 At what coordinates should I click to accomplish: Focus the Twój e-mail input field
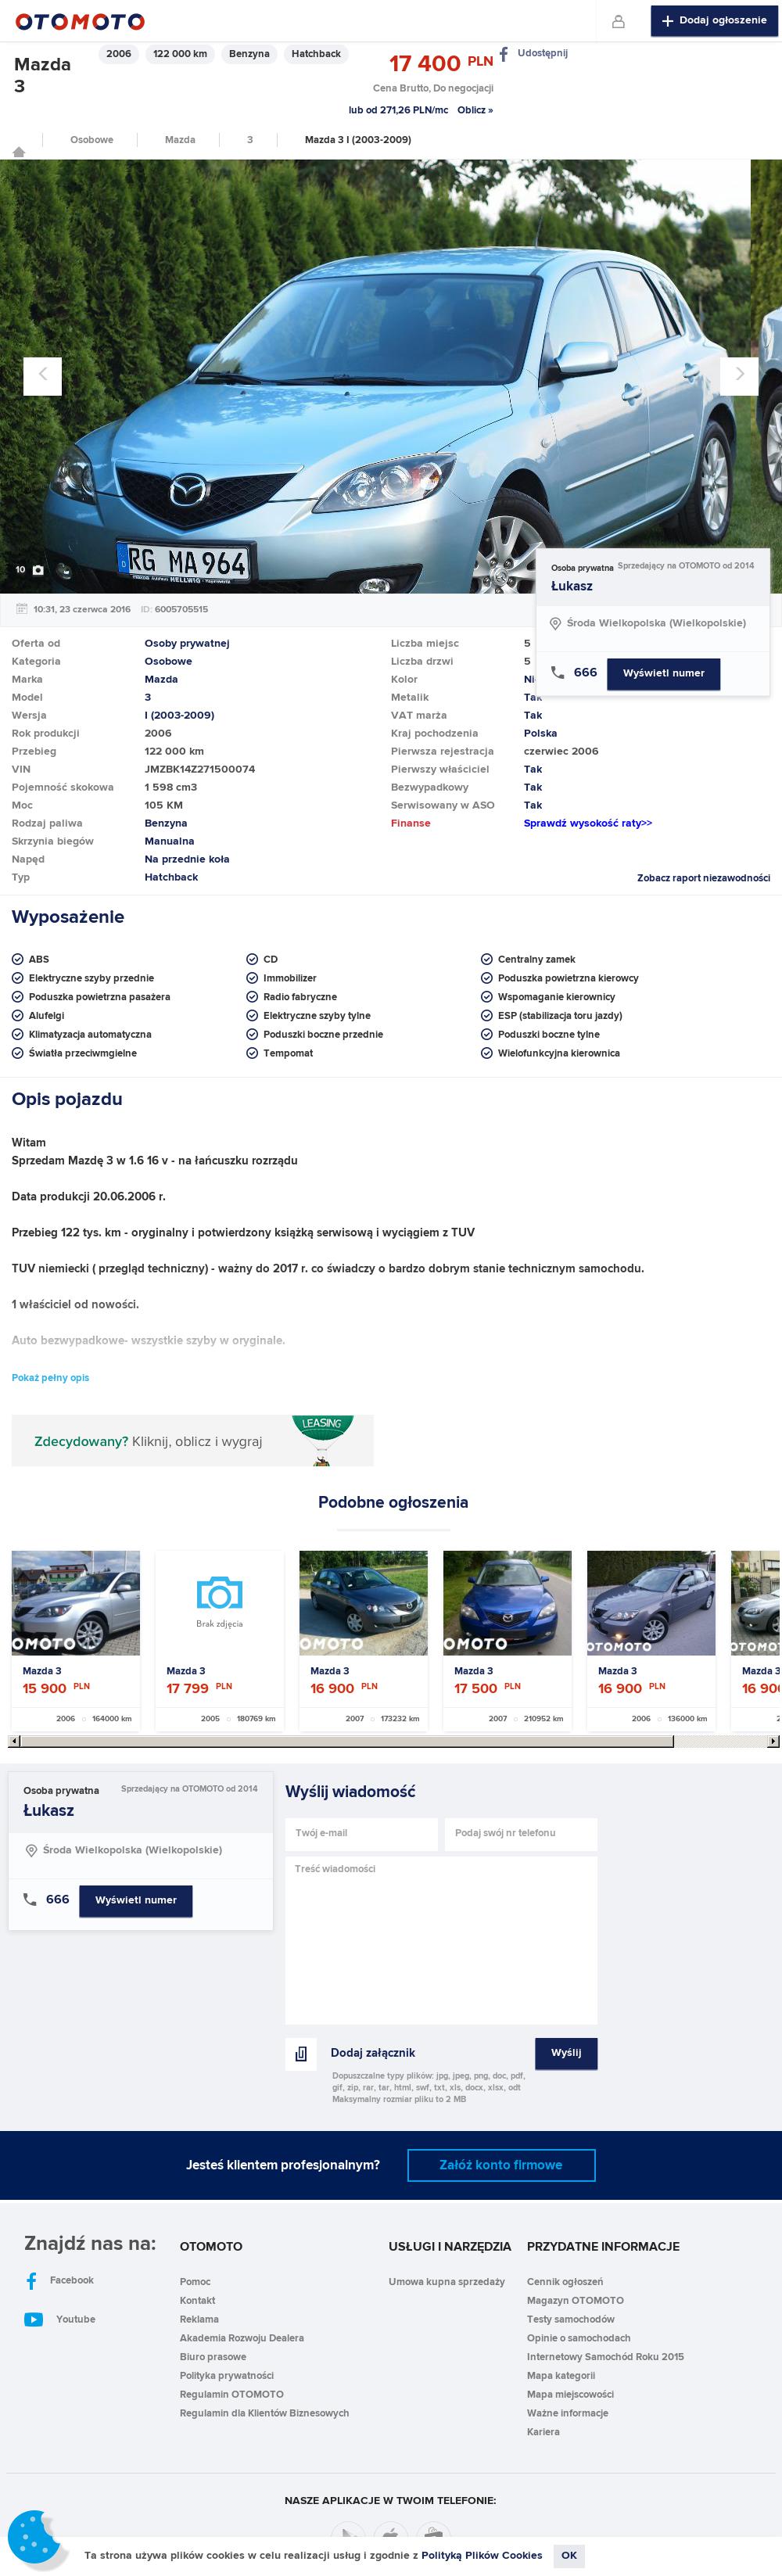point(362,1833)
